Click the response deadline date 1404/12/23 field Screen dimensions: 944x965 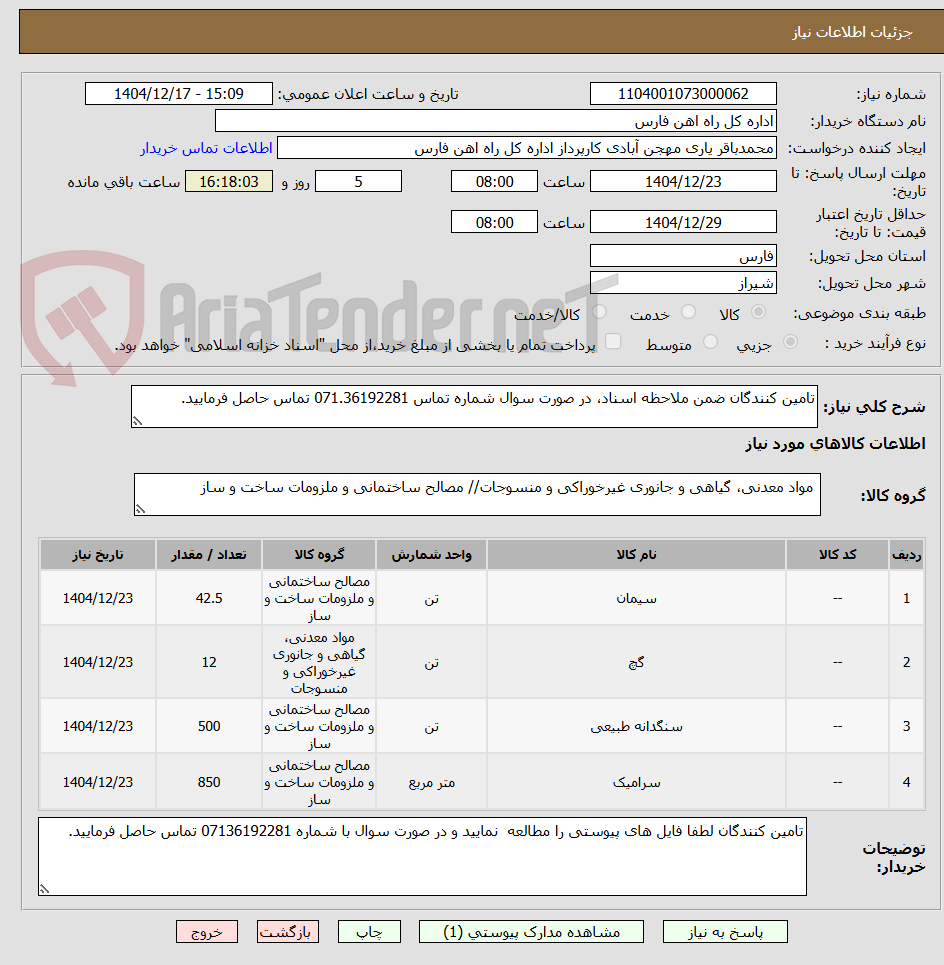[x=683, y=182]
